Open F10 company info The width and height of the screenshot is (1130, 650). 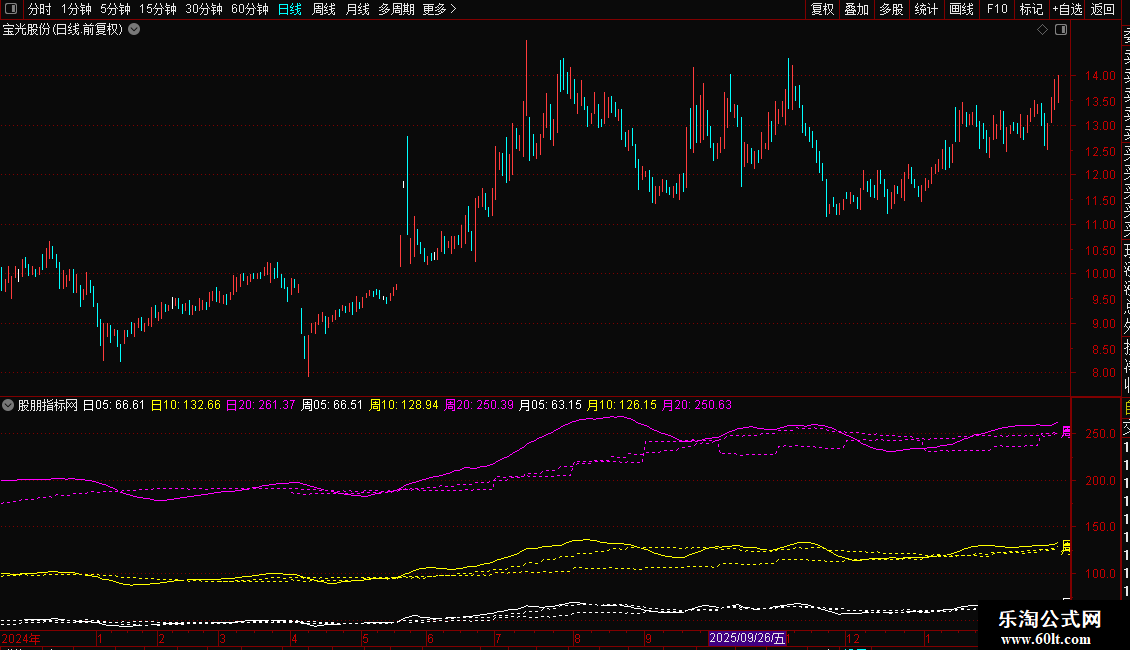tap(997, 9)
